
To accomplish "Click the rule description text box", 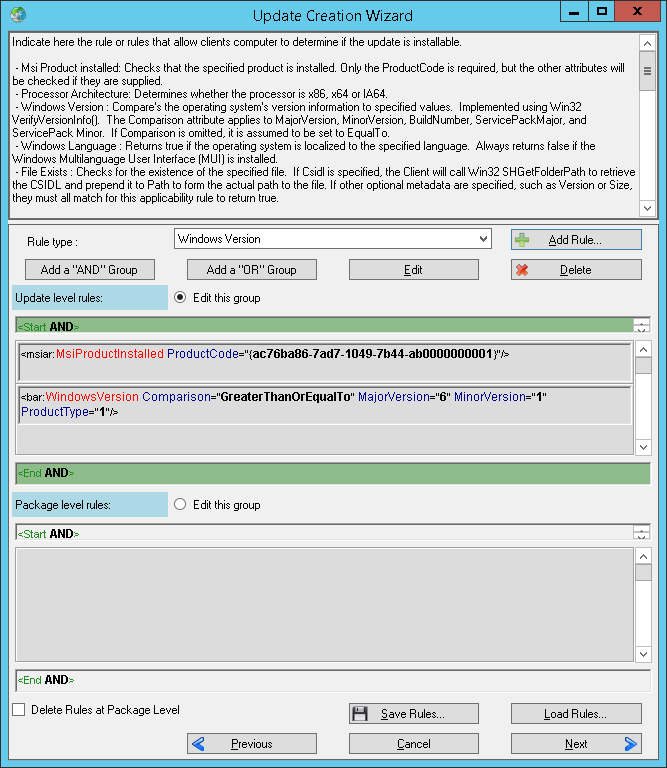I will pos(324,125).
